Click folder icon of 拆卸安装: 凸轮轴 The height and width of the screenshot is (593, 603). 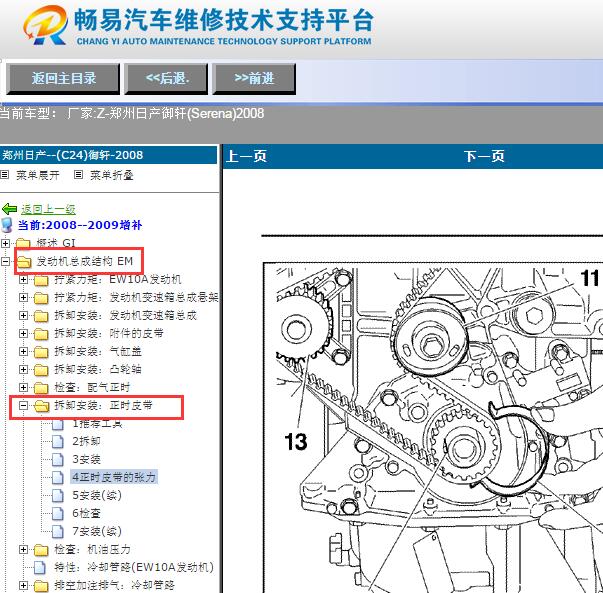tap(41, 370)
